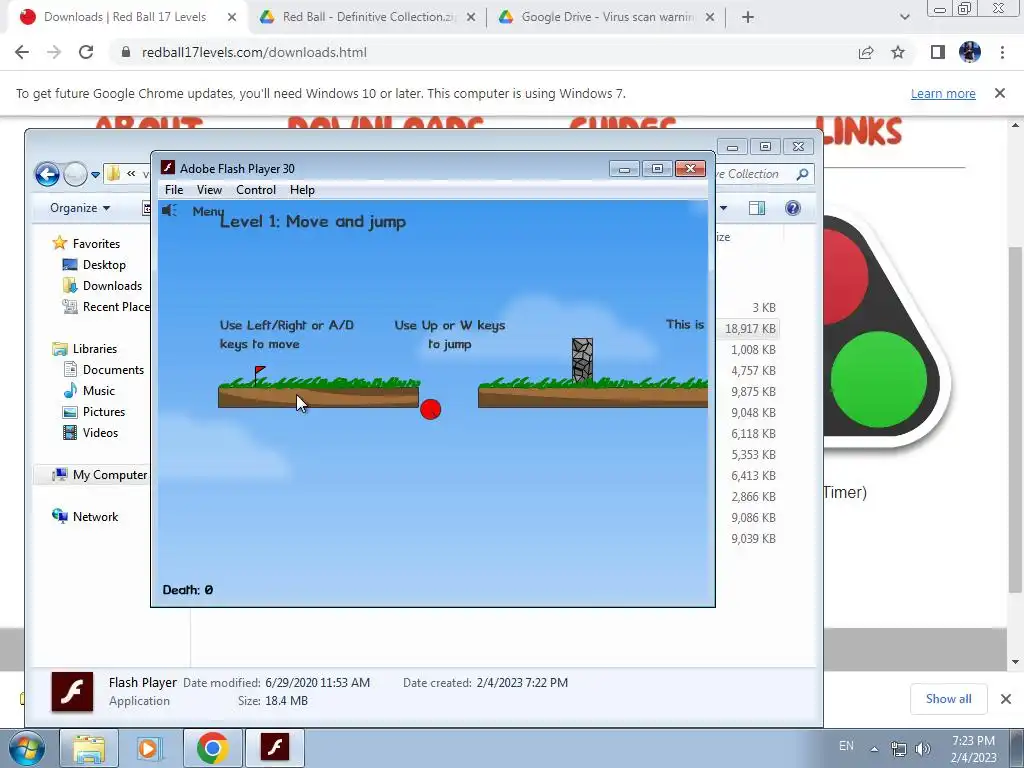Switch to Flash Player from the taskbar

click(275, 748)
